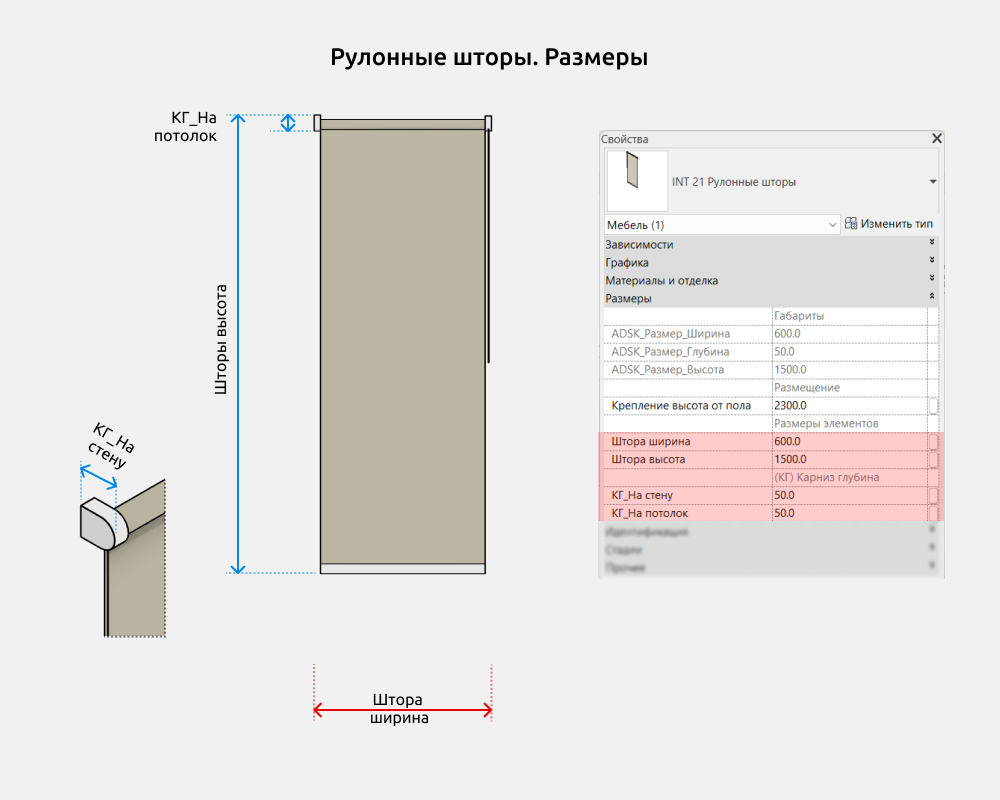Click the ADSK_Размер_Высота value 1500.0

849,369
